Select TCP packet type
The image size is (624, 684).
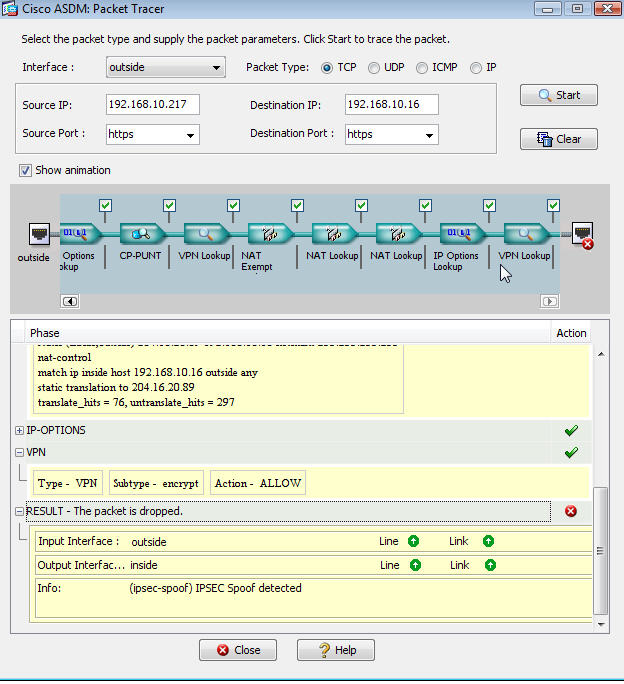(326, 68)
